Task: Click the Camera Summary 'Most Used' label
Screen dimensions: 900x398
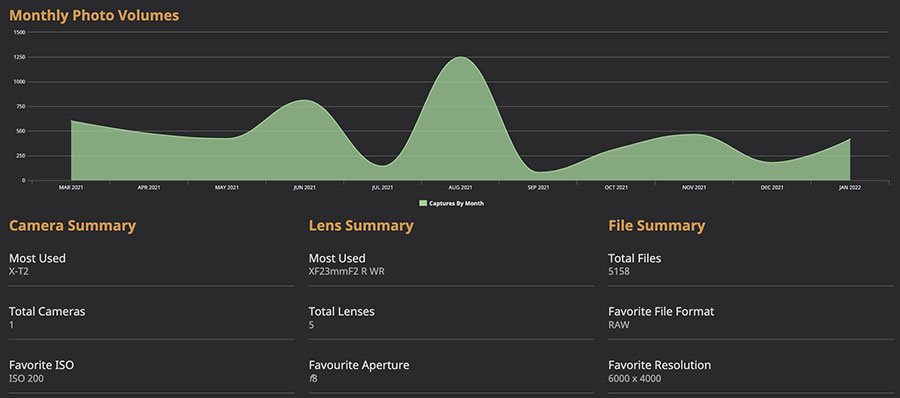Action: coord(37,258)
